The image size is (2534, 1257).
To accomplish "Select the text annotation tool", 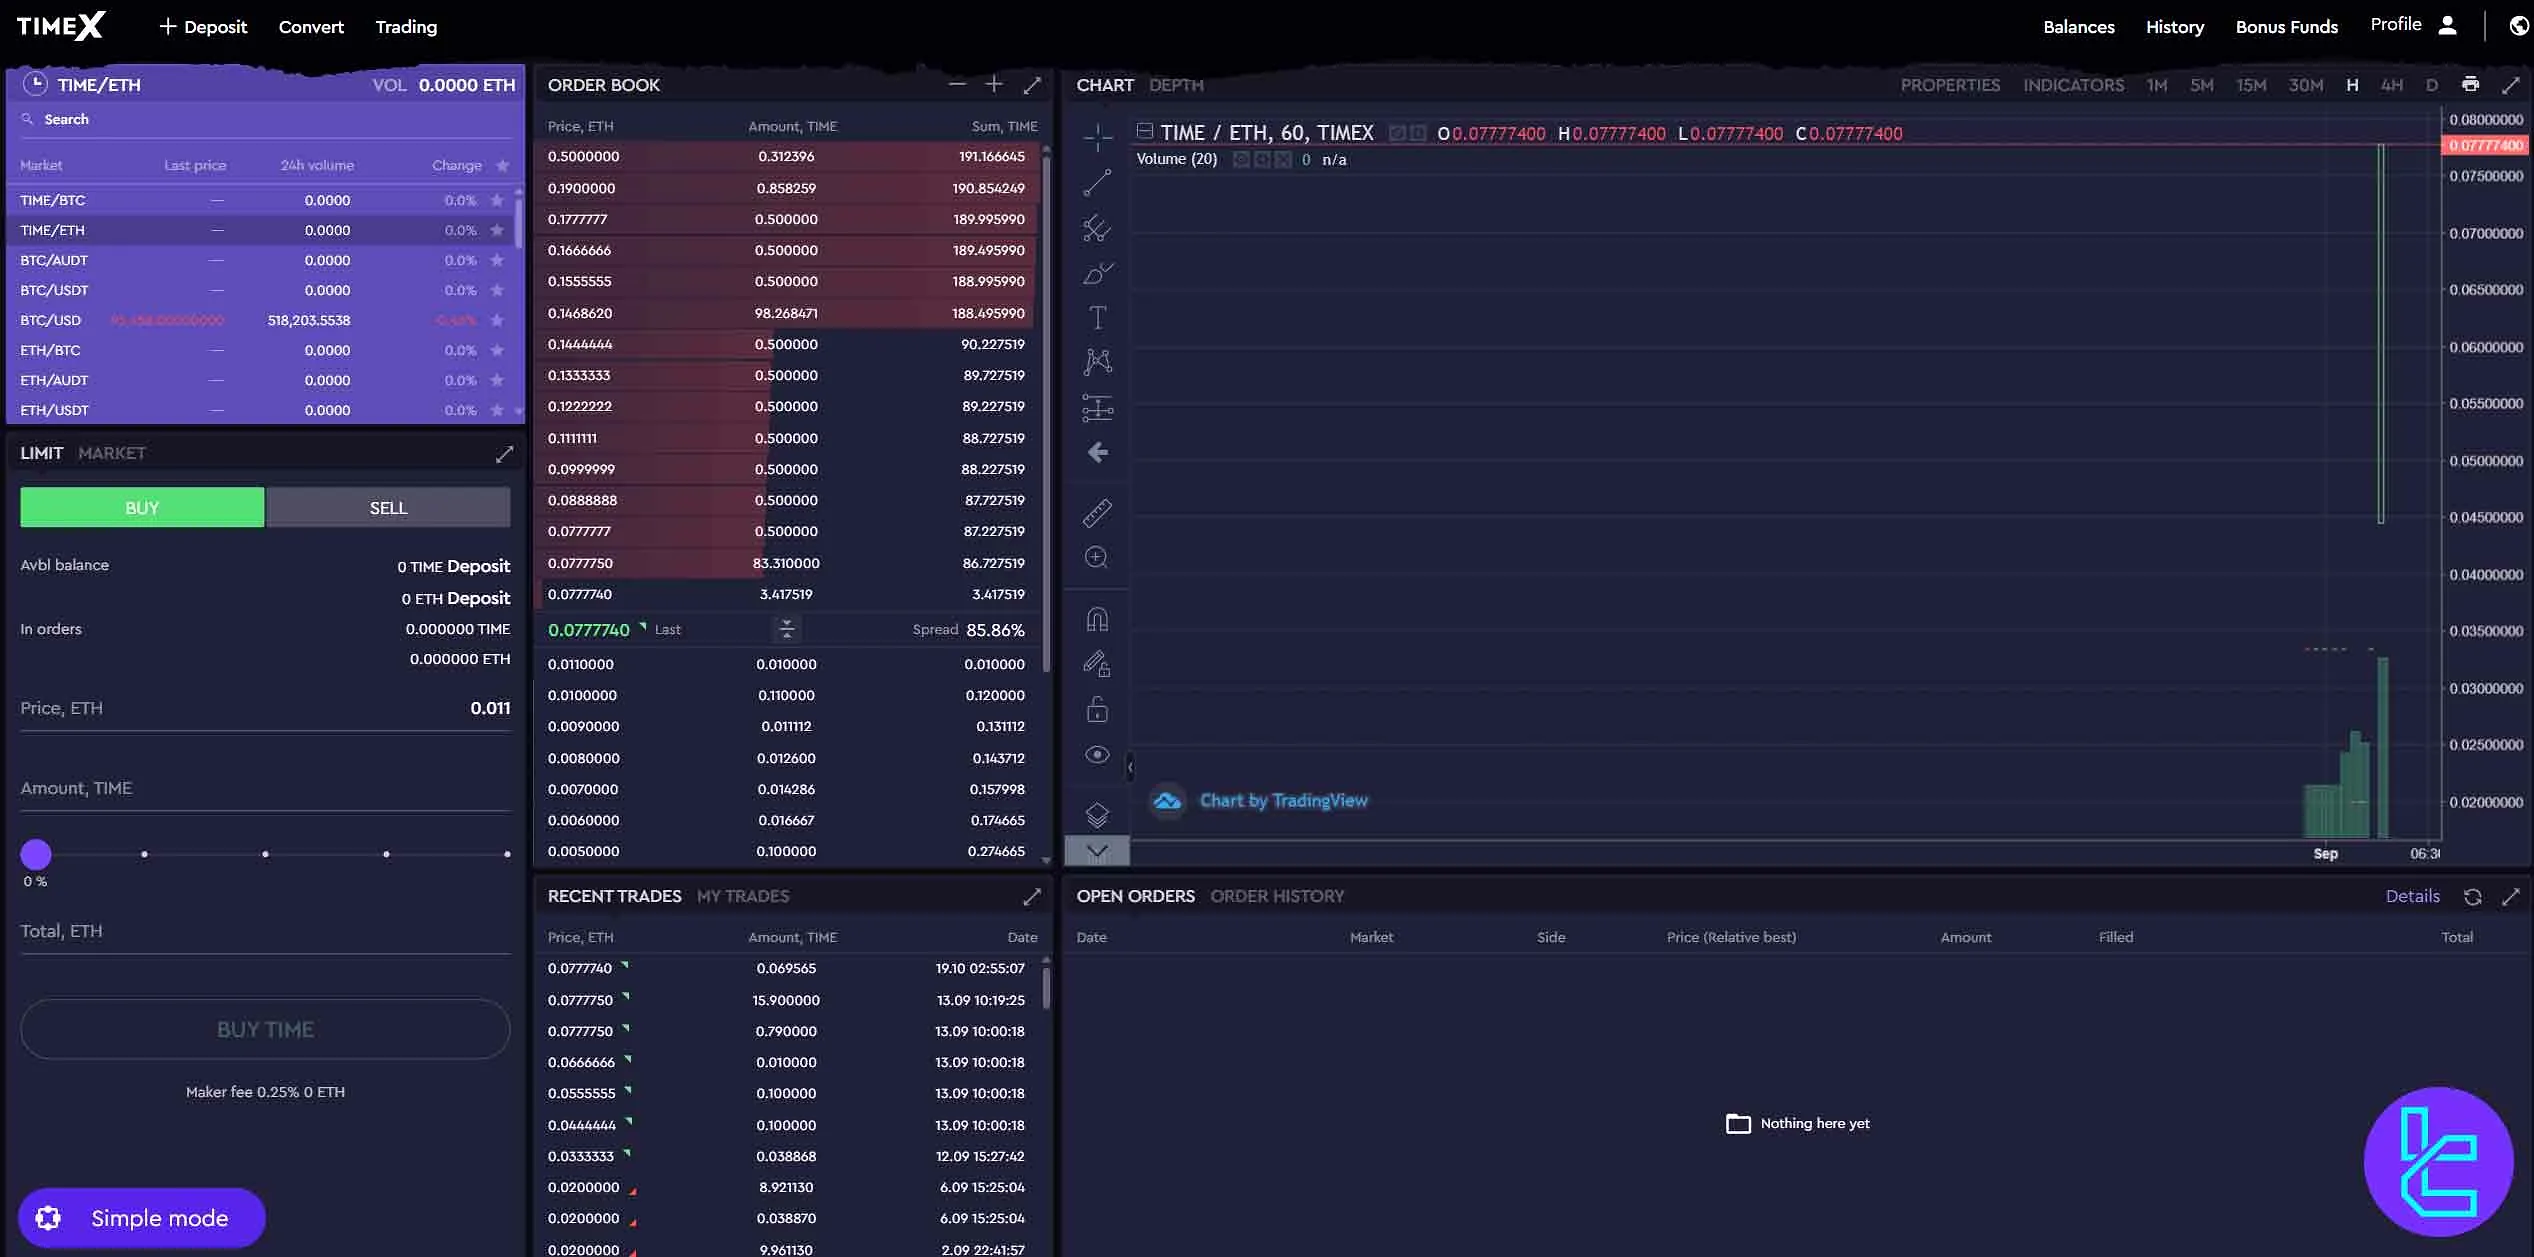I will coord(1097,318).
